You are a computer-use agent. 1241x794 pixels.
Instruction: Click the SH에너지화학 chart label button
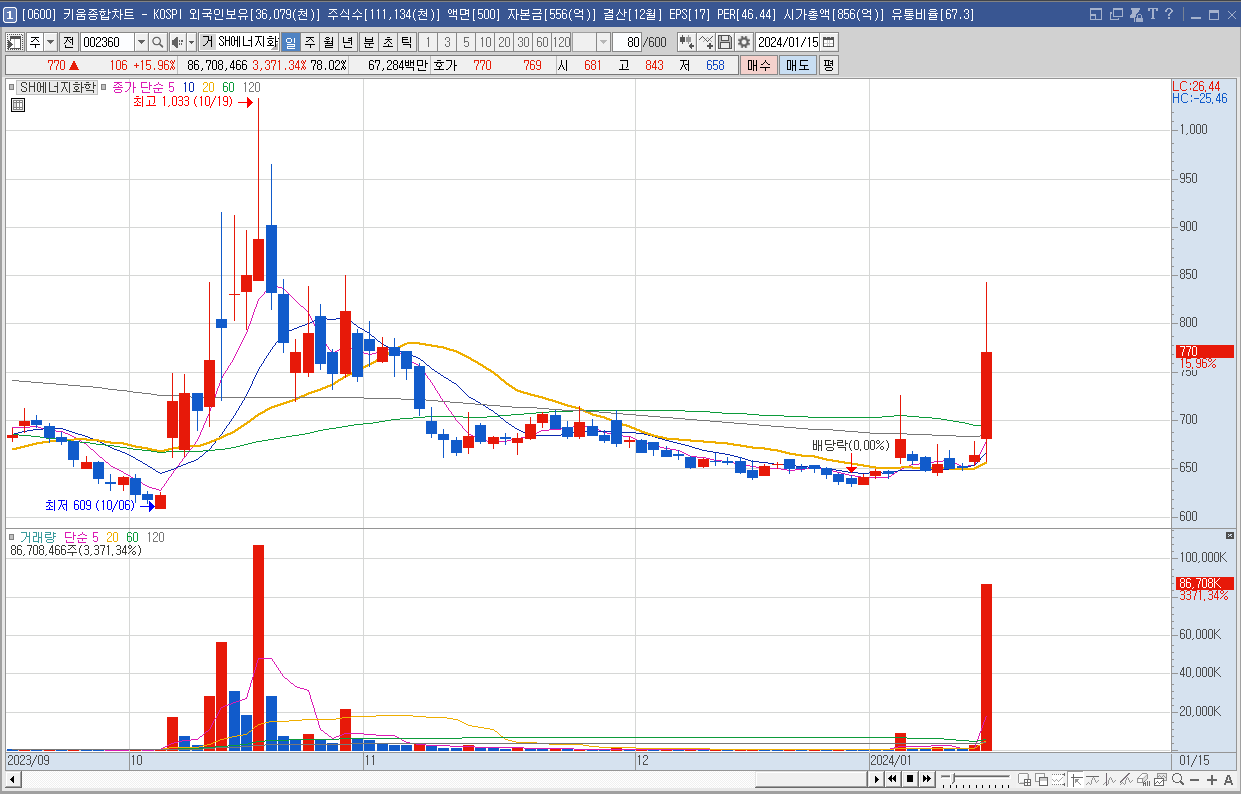(58, 87)
